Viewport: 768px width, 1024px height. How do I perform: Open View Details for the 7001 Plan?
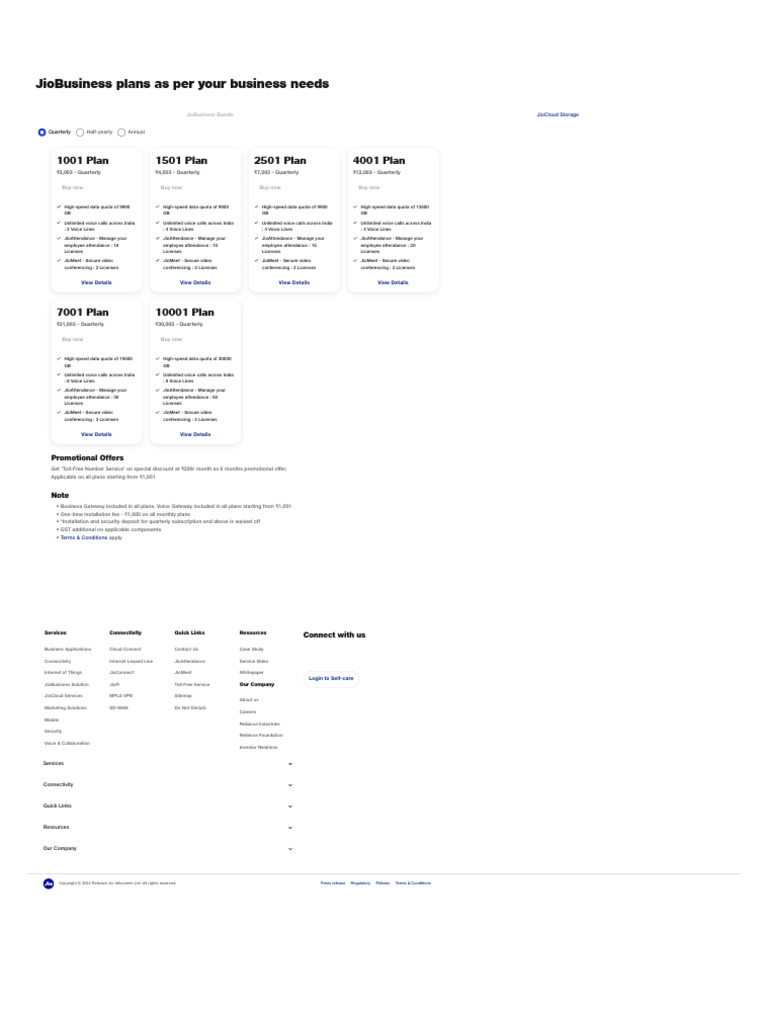96,434
